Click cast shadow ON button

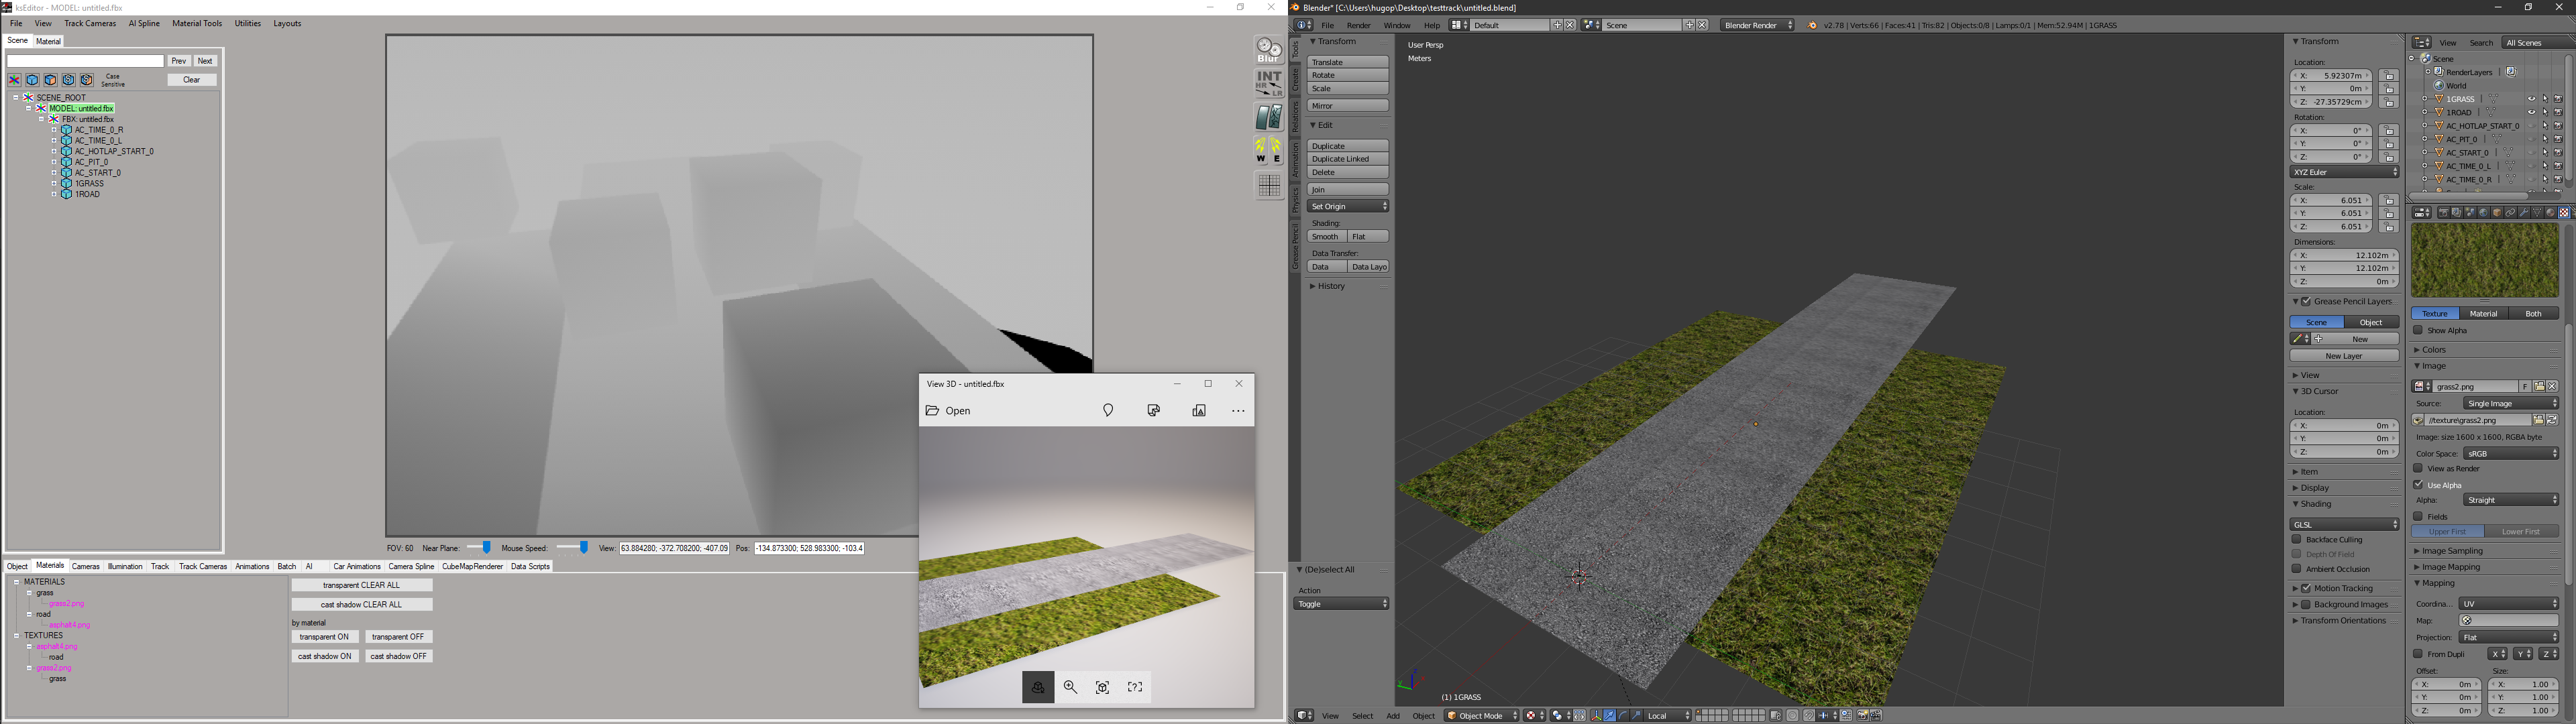point(325,656)
